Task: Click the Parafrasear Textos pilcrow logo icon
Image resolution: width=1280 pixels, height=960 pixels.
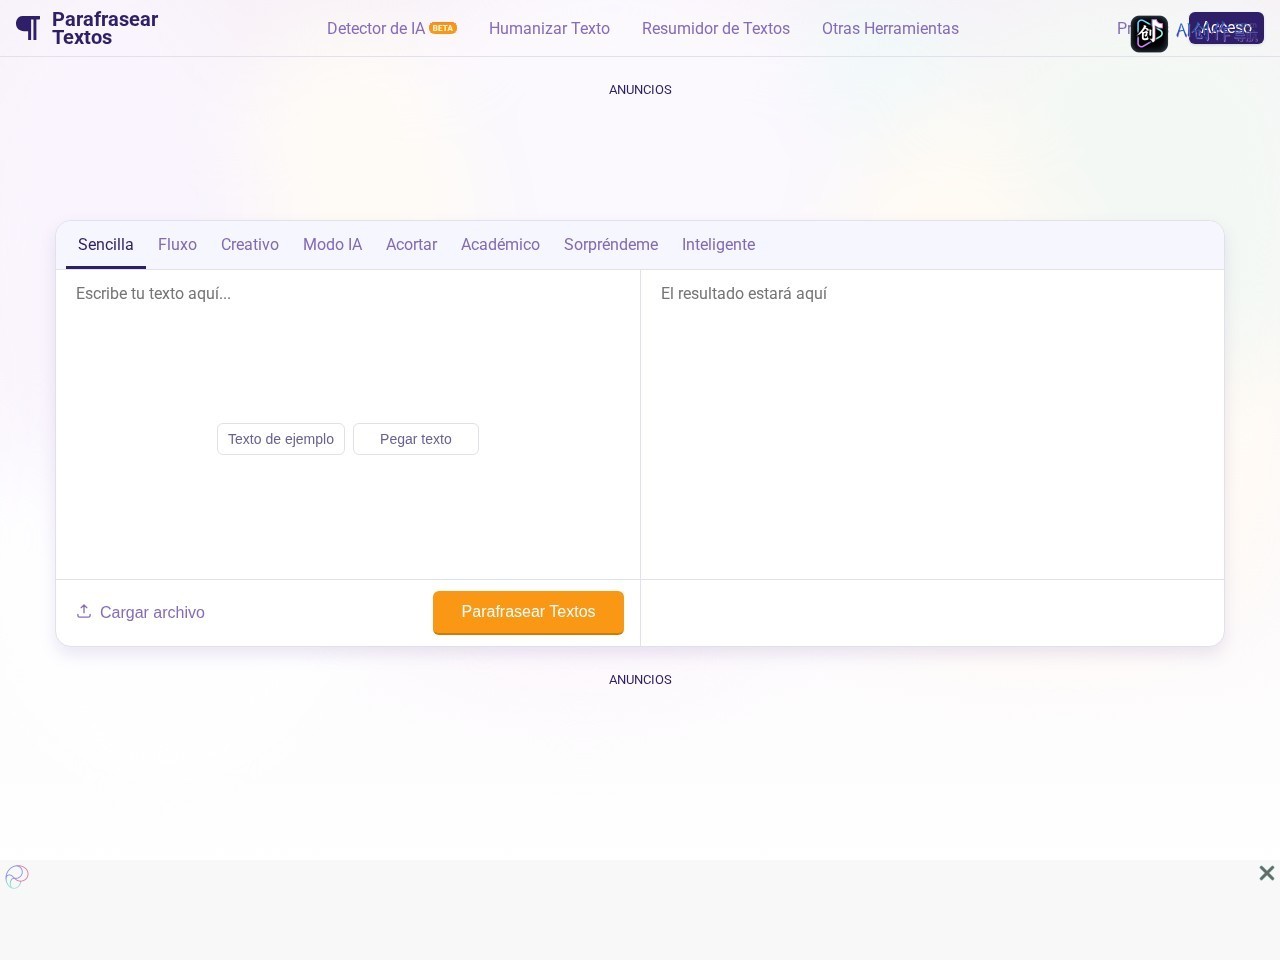Action: point(28,28)
